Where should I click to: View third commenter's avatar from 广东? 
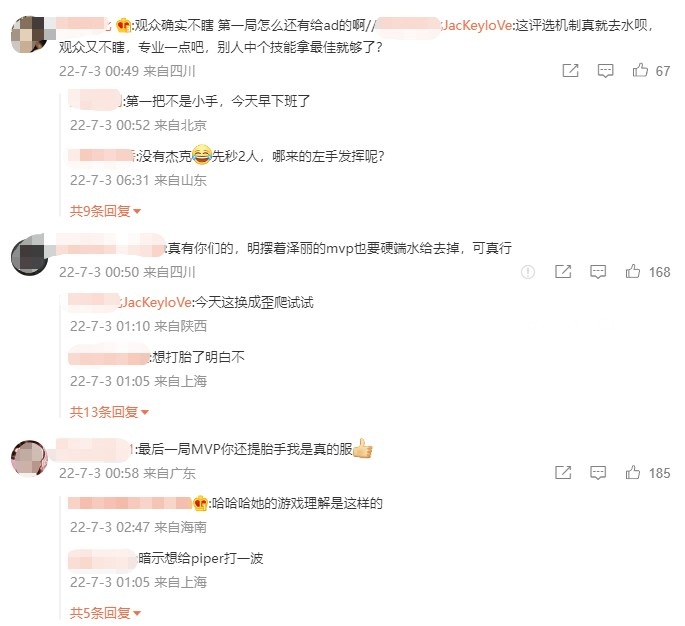pos(29,458)
